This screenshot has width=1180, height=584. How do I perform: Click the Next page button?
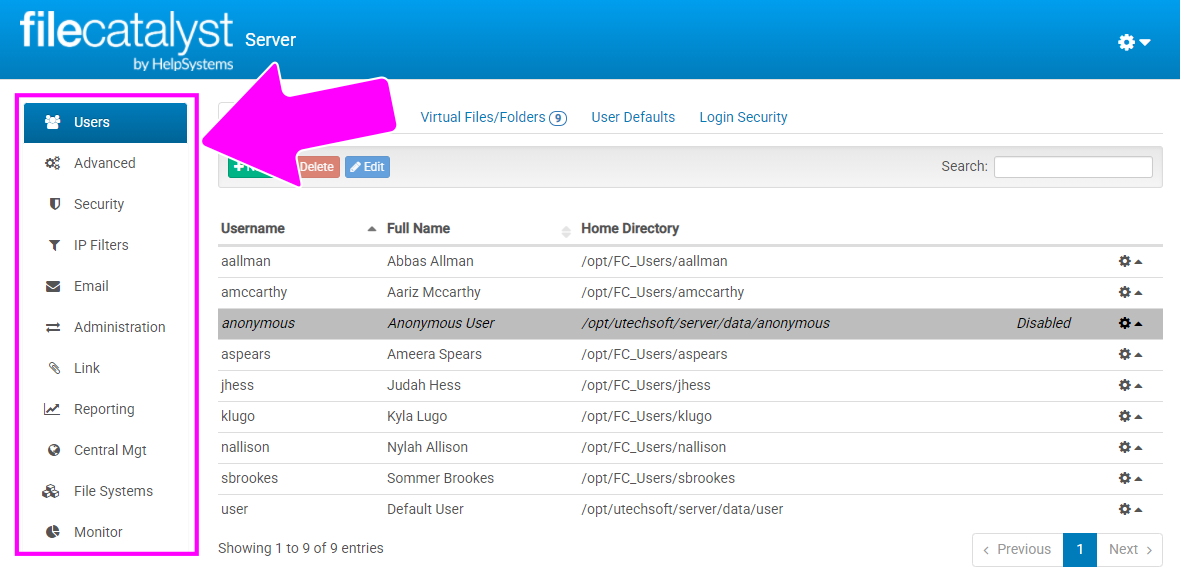[1130, 549]
